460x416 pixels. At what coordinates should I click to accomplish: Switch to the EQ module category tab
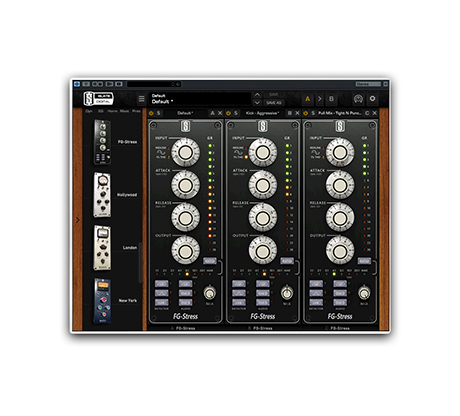(x=100, y=111)
